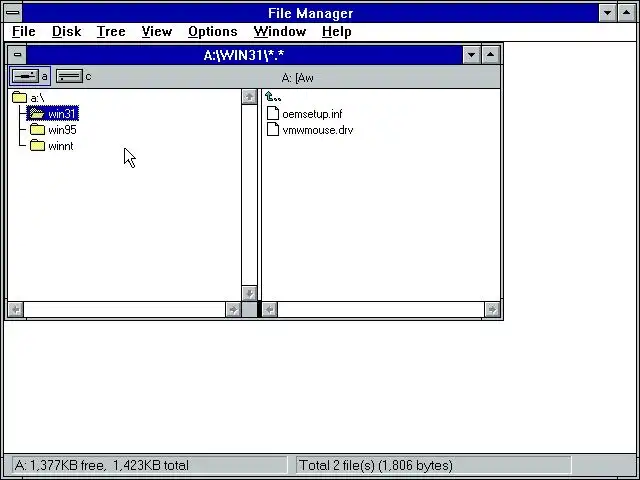Switch to hard drive c icon
This screenshot has width=640, height=480.
pos(69,76)
